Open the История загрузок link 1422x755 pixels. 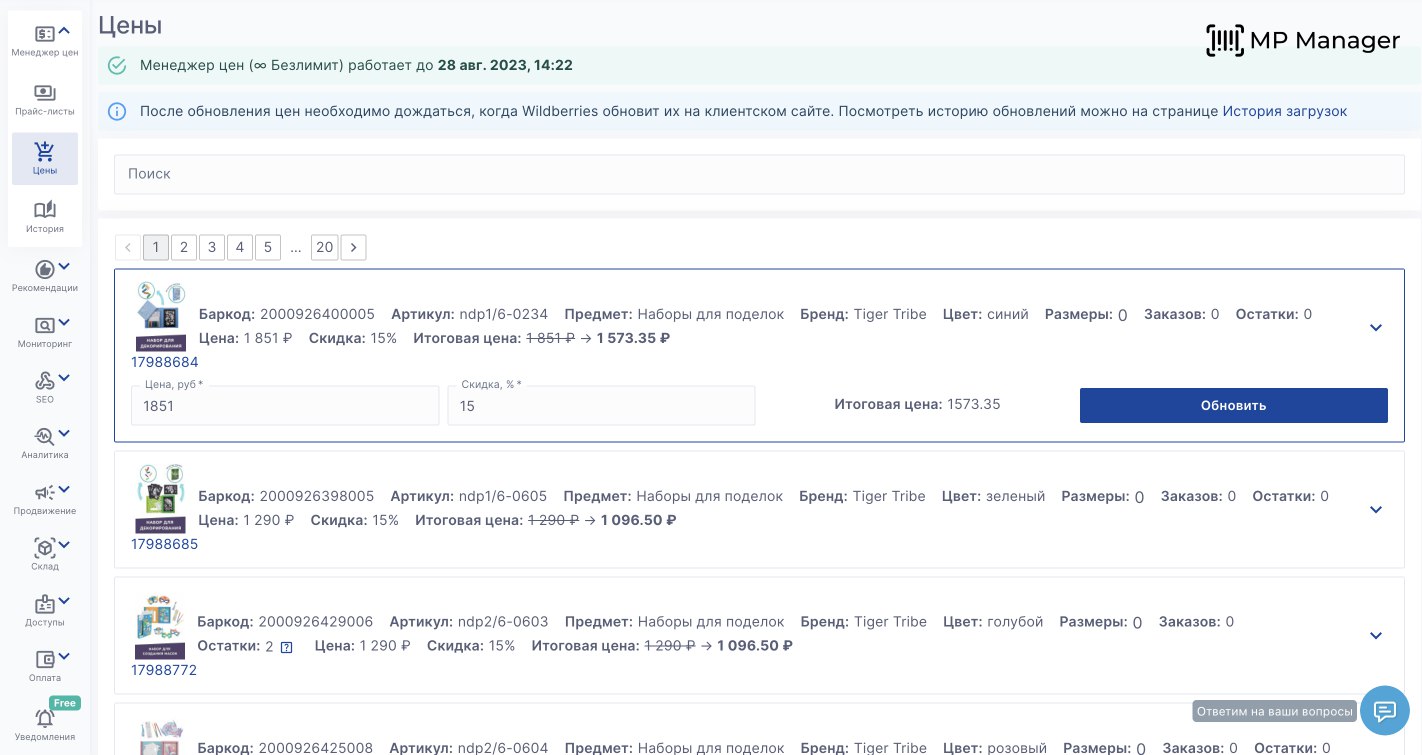point(1284,111)
